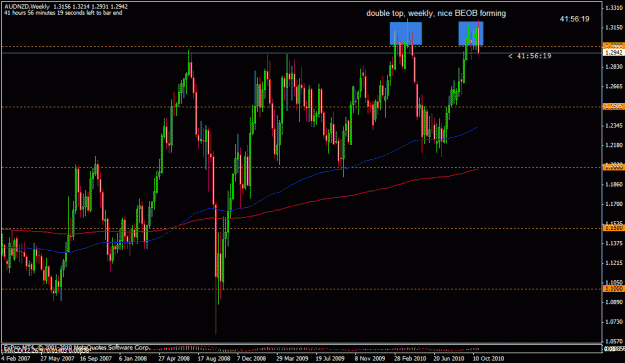
Task: Click the 1.1700 price axis label
Action: (x=614, y=204)
